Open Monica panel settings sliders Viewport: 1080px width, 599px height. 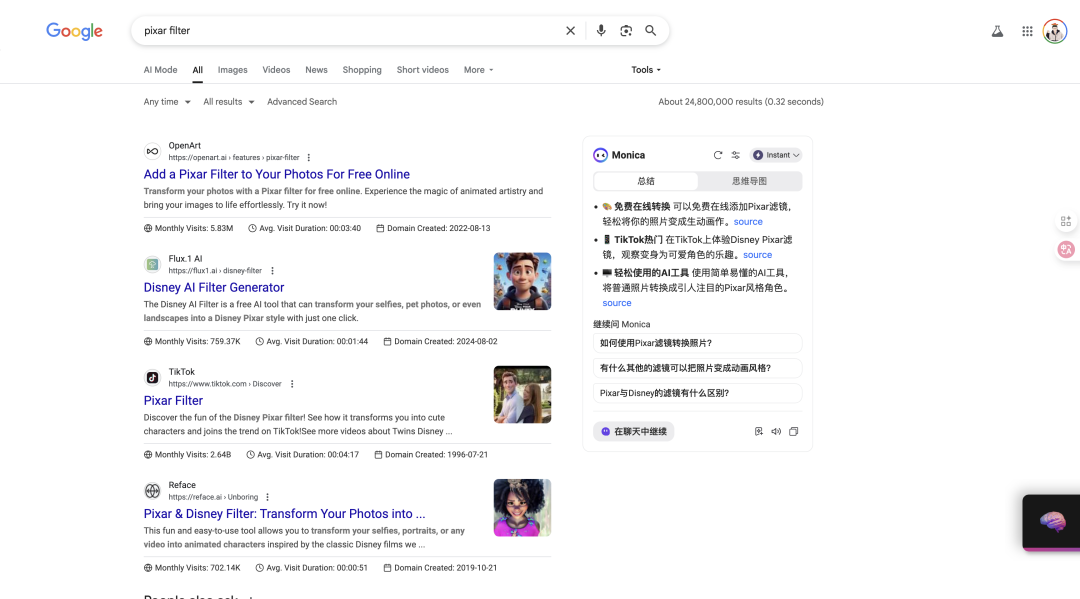736,155
